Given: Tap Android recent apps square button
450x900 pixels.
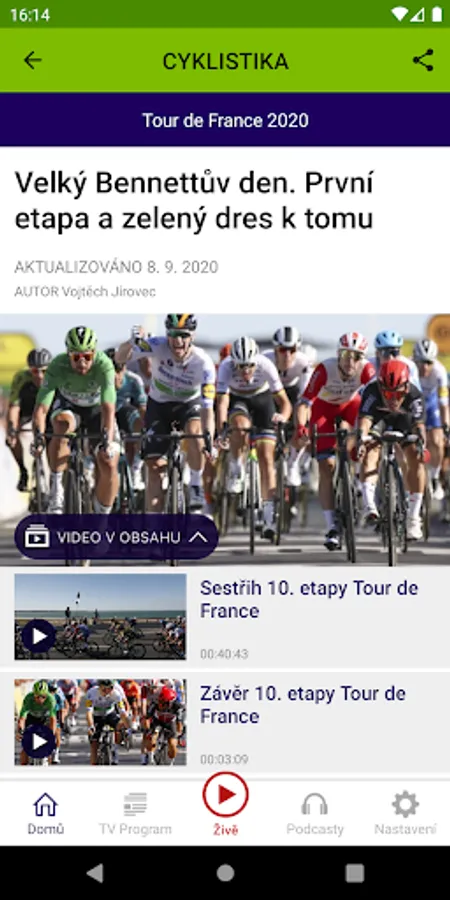Looking at the screenshot, I should pyautogui.click(x=355, y=873).
